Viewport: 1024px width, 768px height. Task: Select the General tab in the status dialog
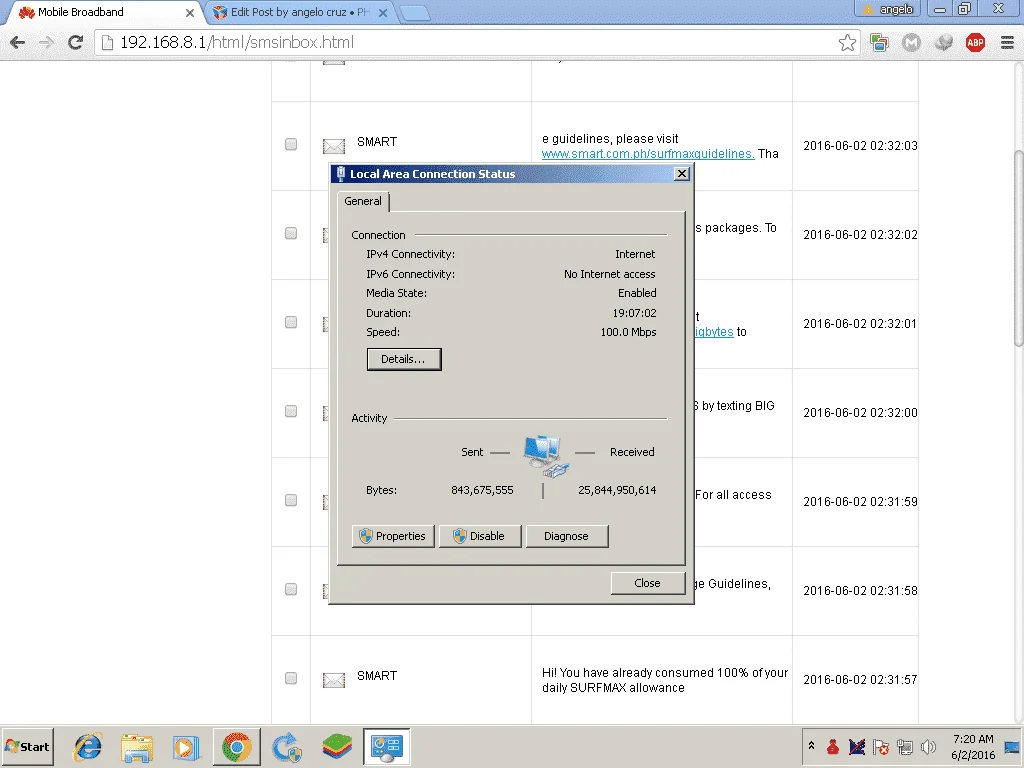(x=363, y=201)
